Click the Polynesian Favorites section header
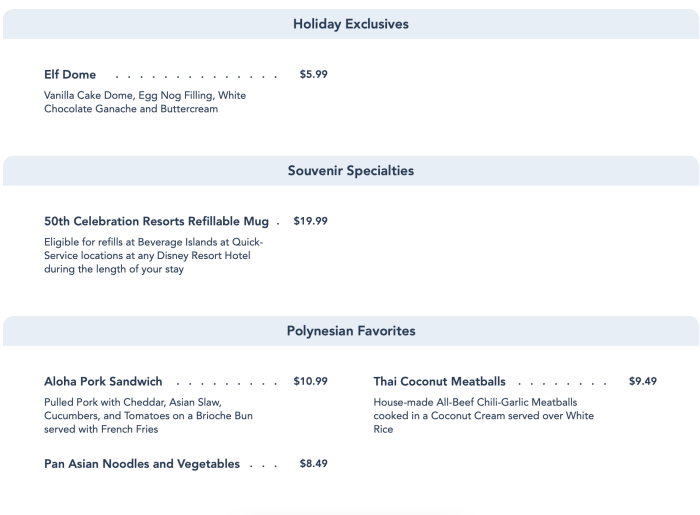 (350, 331)
